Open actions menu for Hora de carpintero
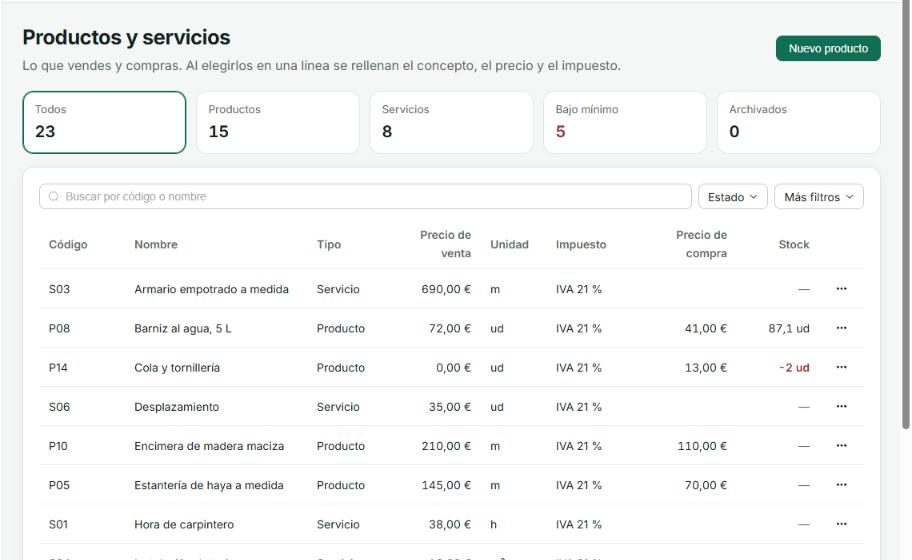 841,524
